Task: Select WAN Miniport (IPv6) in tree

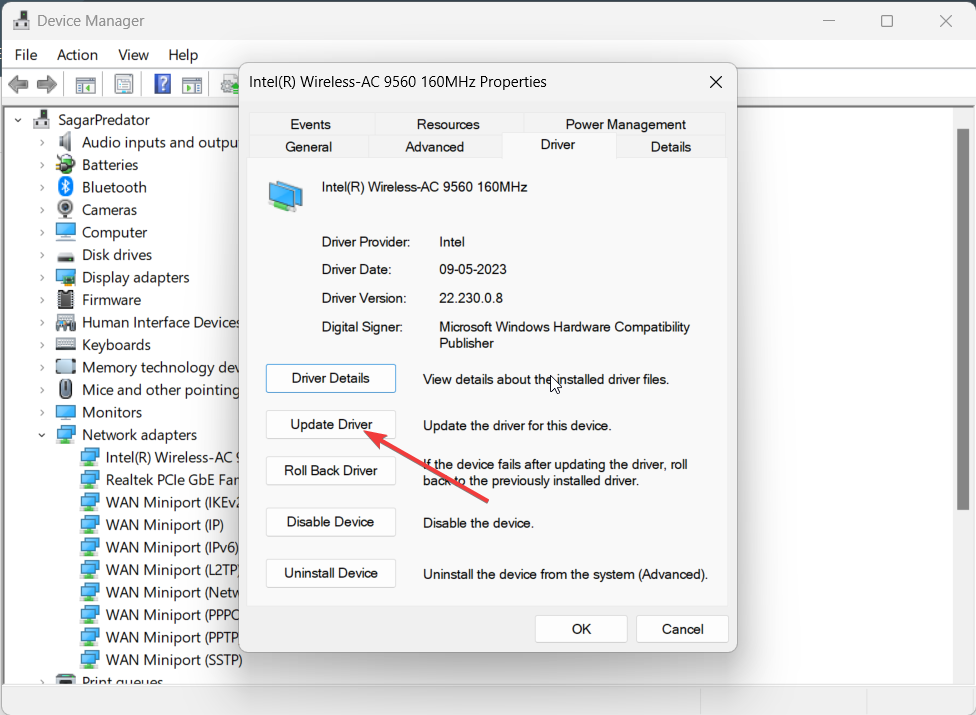Action: [x=172, y=547]
